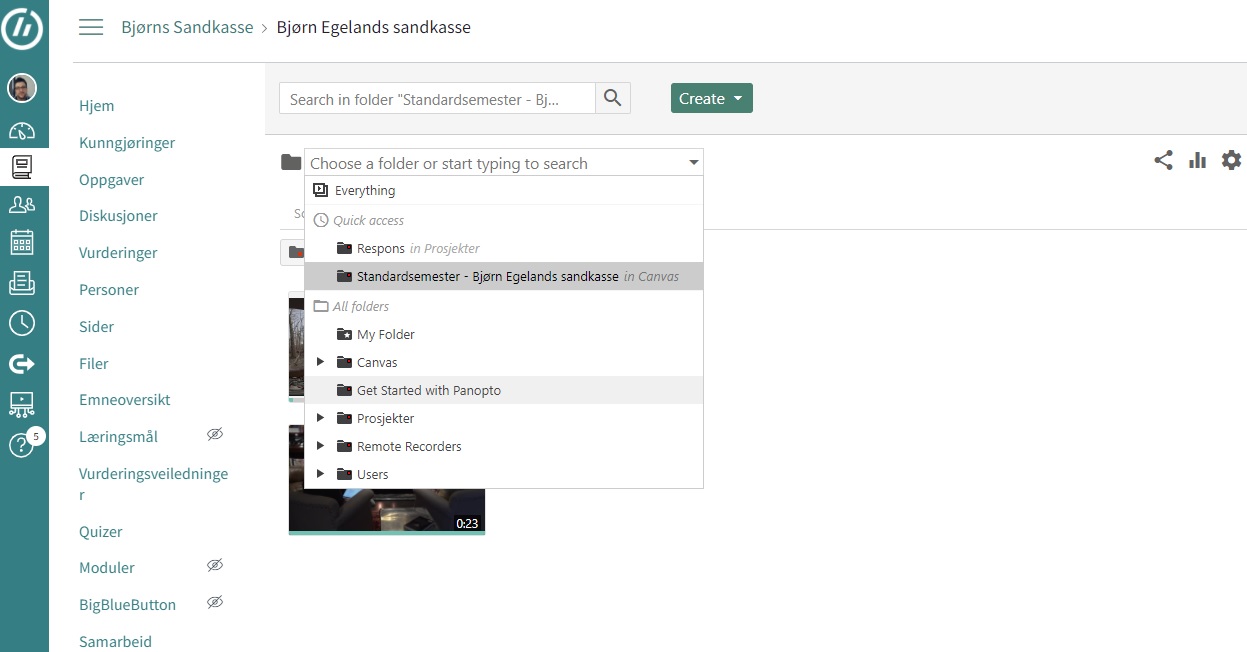Open Hjem in the course menu

coord(97,106)
